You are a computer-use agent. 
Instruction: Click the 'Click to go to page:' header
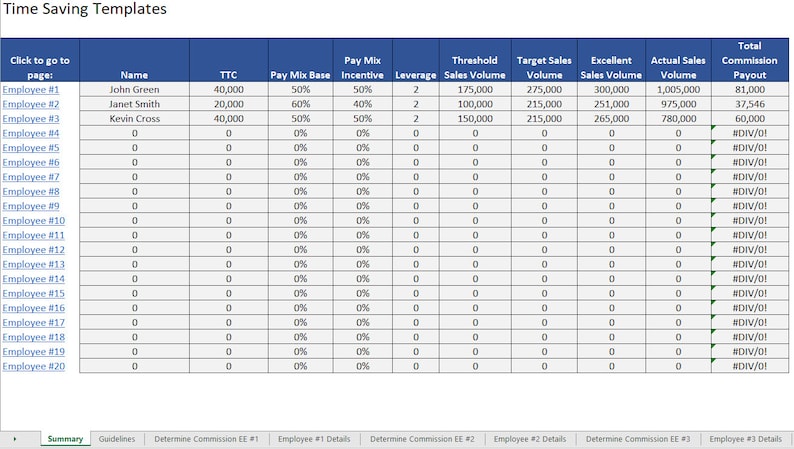click(x=40, y=60)
